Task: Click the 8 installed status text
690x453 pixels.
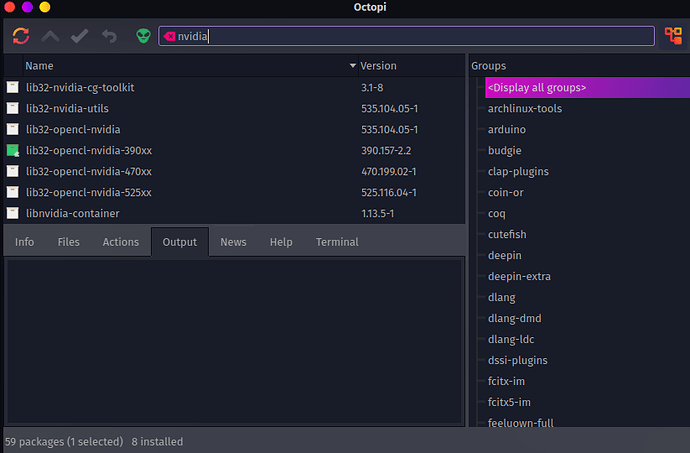Action: tap(157, 442)
